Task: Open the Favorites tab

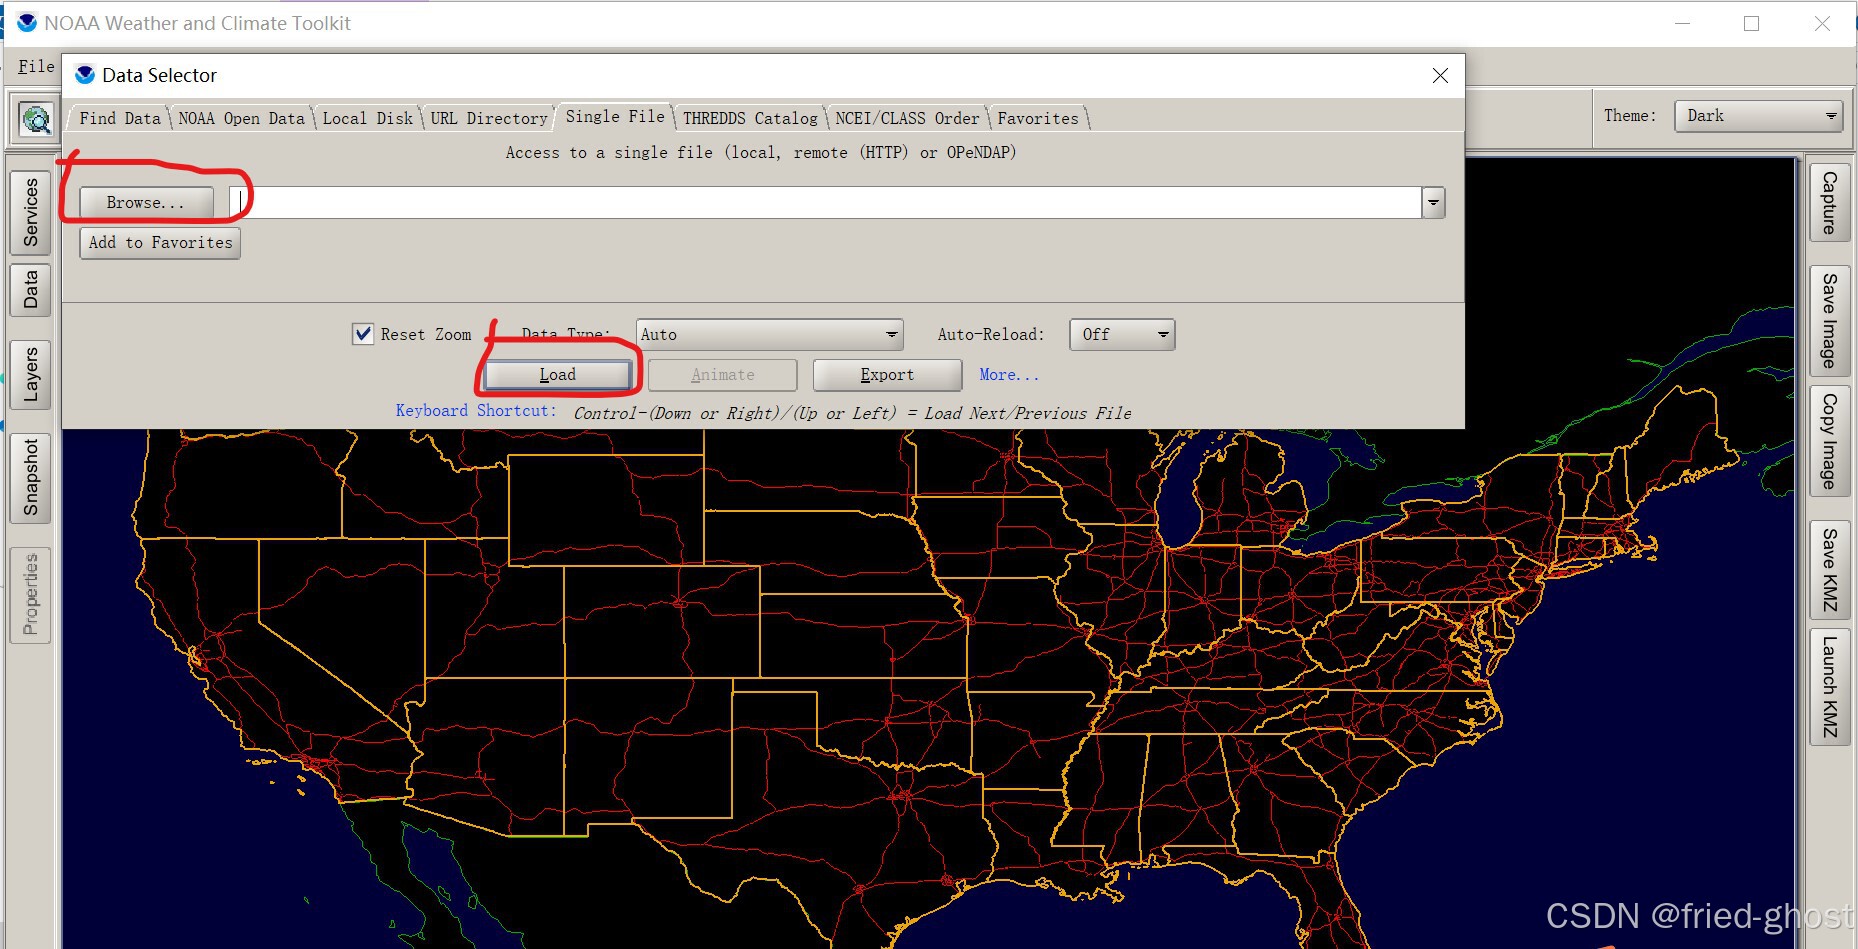Action: pyautogui.click(x=1038, y=118)
